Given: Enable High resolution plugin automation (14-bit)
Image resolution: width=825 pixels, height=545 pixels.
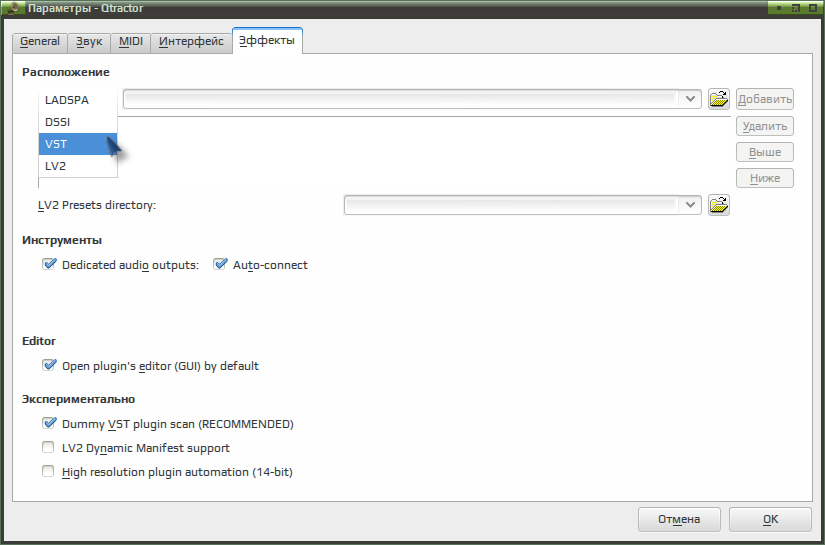Looking at the screenshot, I should pyautogui.click(x=48, y=471).
